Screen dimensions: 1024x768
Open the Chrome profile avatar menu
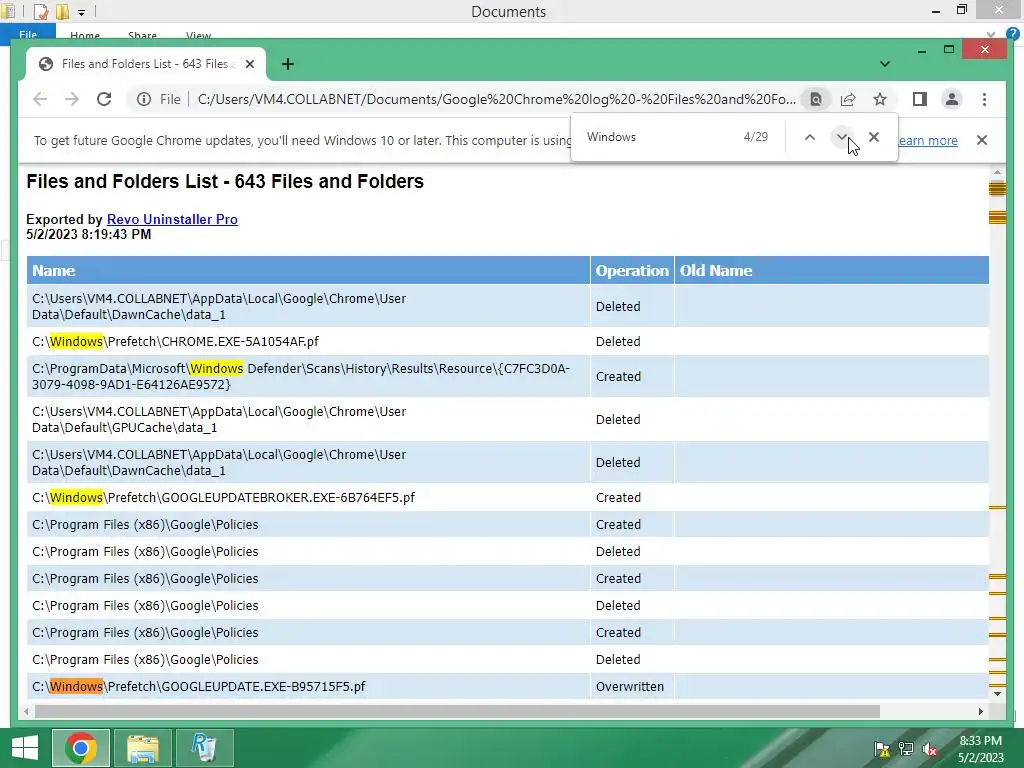[952, 99]
